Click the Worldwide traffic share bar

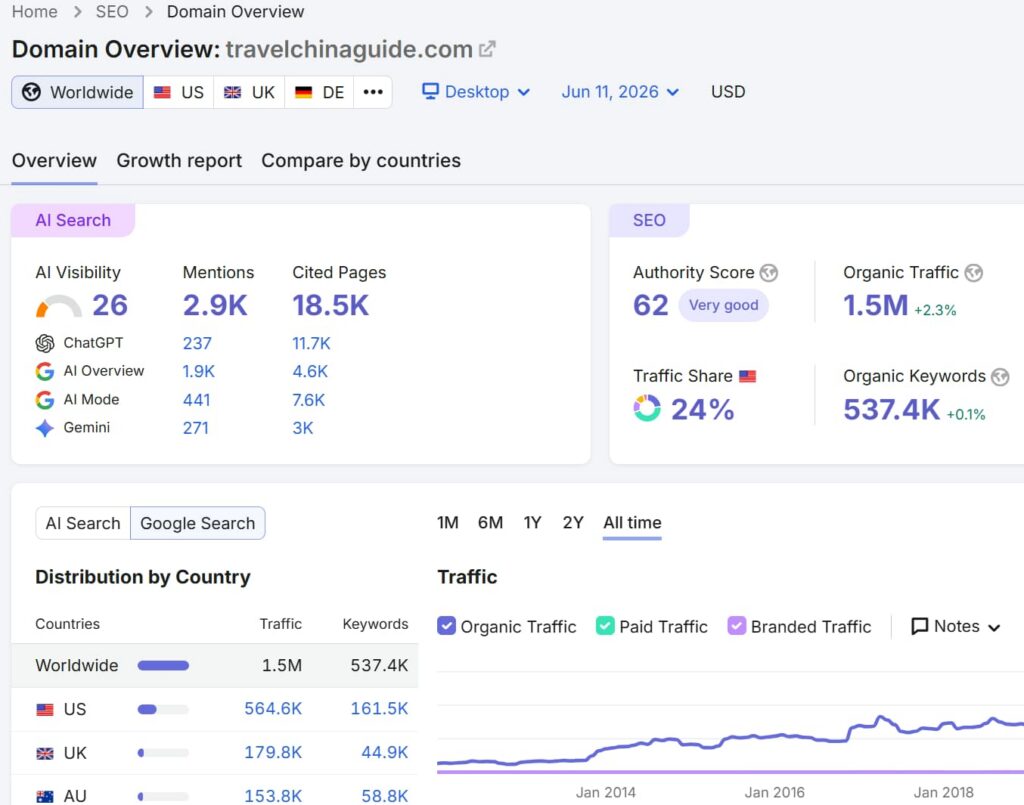tap(163, 665)
